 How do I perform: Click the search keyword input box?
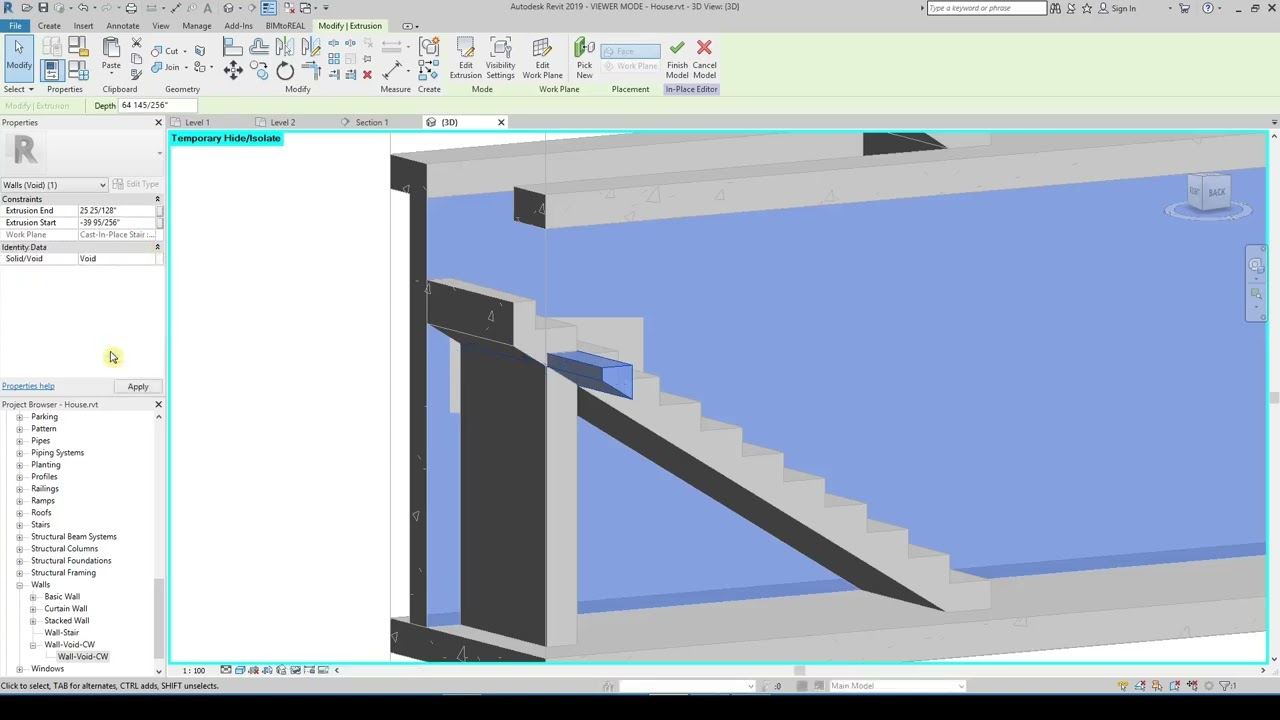986,8
